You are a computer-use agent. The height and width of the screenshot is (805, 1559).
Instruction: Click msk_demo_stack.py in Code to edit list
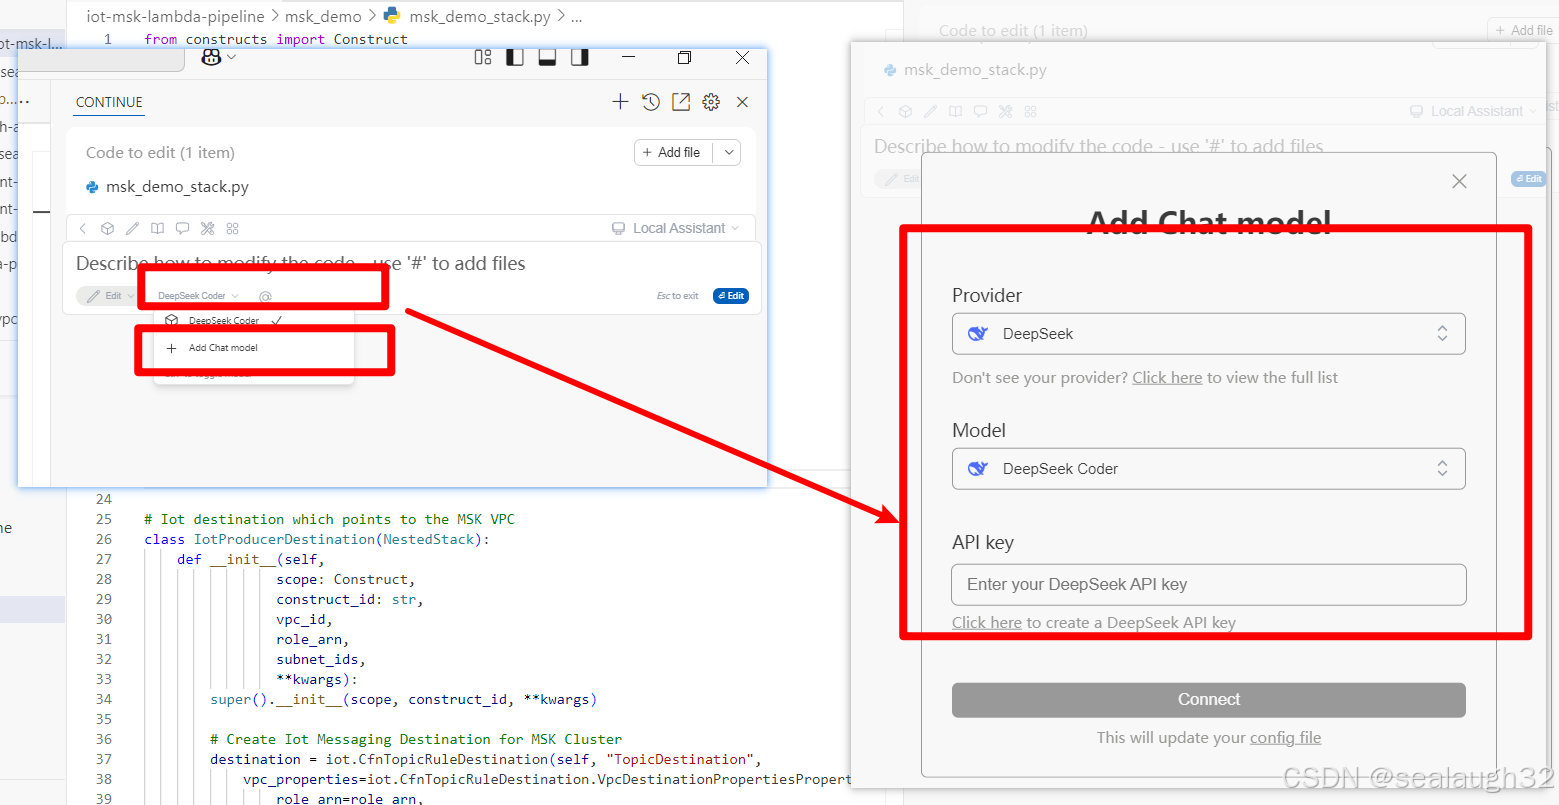[x=177, y=187]
